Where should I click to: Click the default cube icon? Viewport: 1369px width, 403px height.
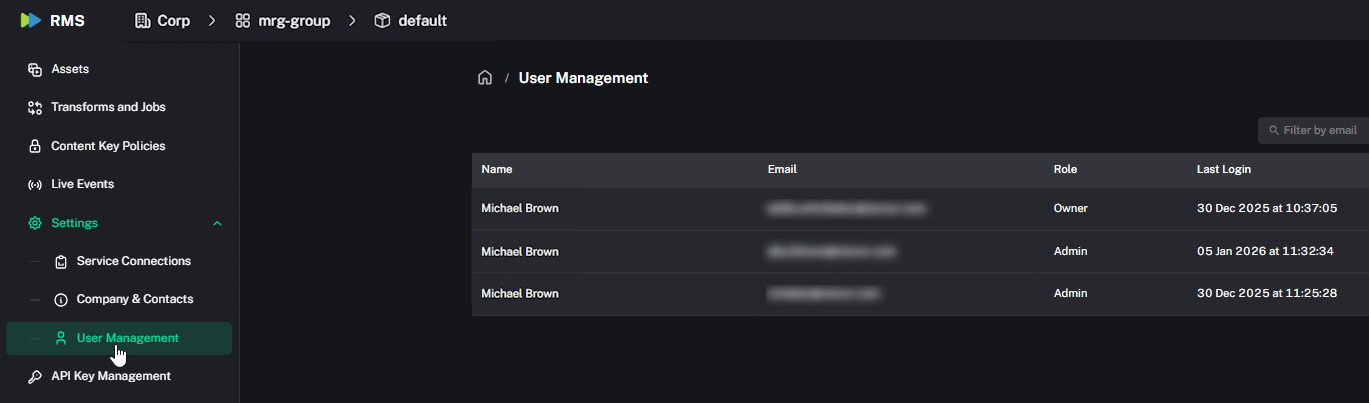382,20
